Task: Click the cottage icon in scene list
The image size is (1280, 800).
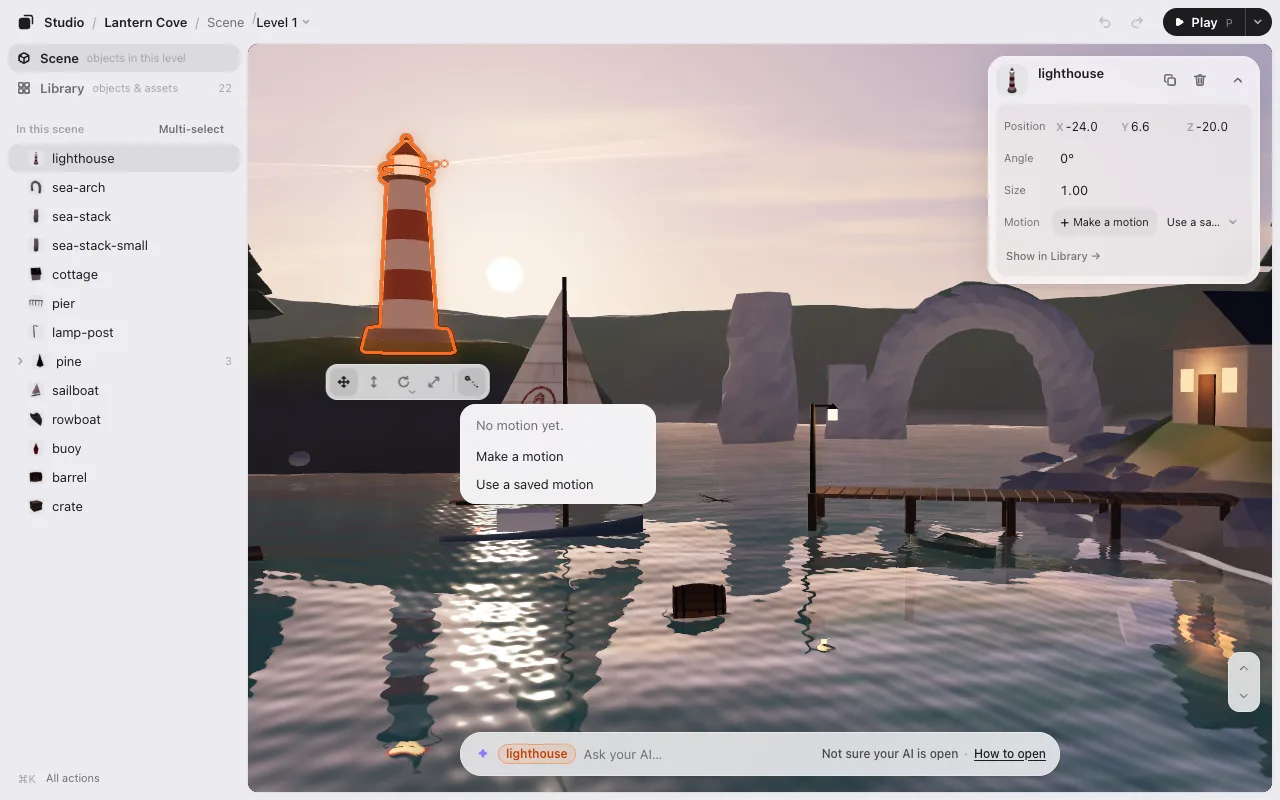Action: pyautogui.click(x=36, y=274)
